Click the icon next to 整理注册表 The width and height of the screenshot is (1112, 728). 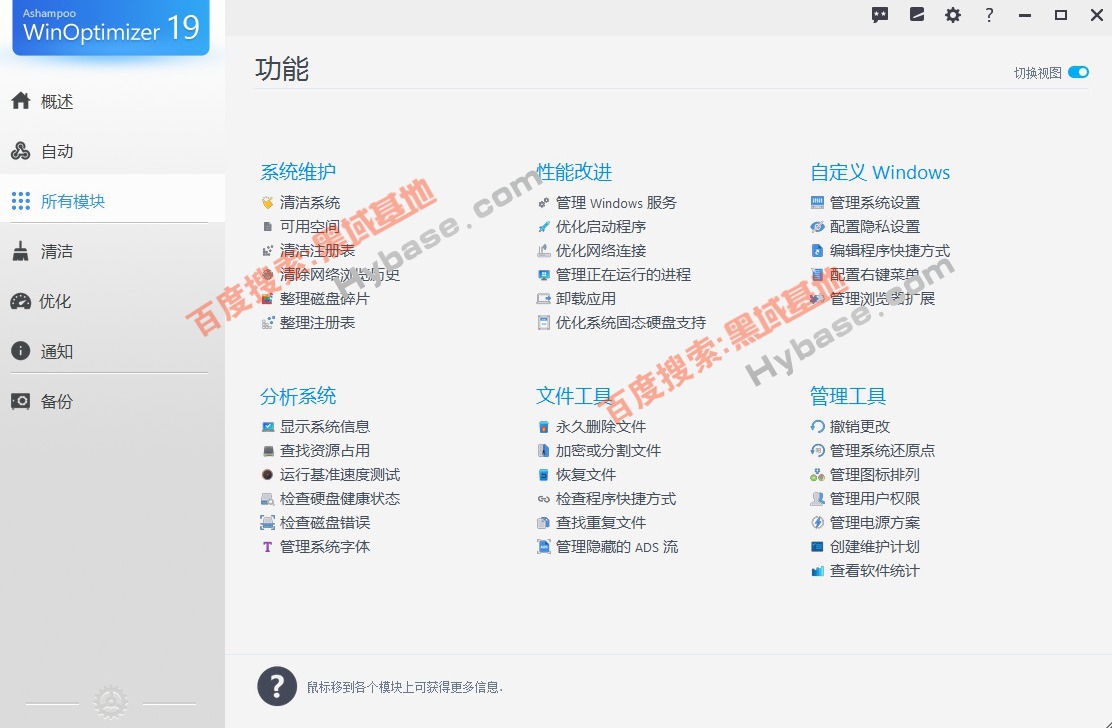click(x=267, y=323)
